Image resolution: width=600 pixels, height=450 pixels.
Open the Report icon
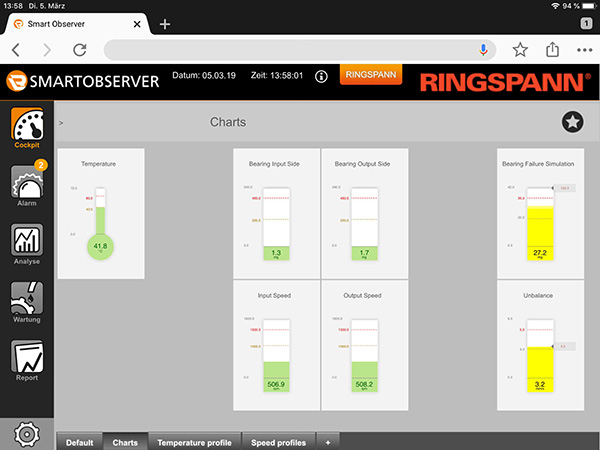[27, 358]
